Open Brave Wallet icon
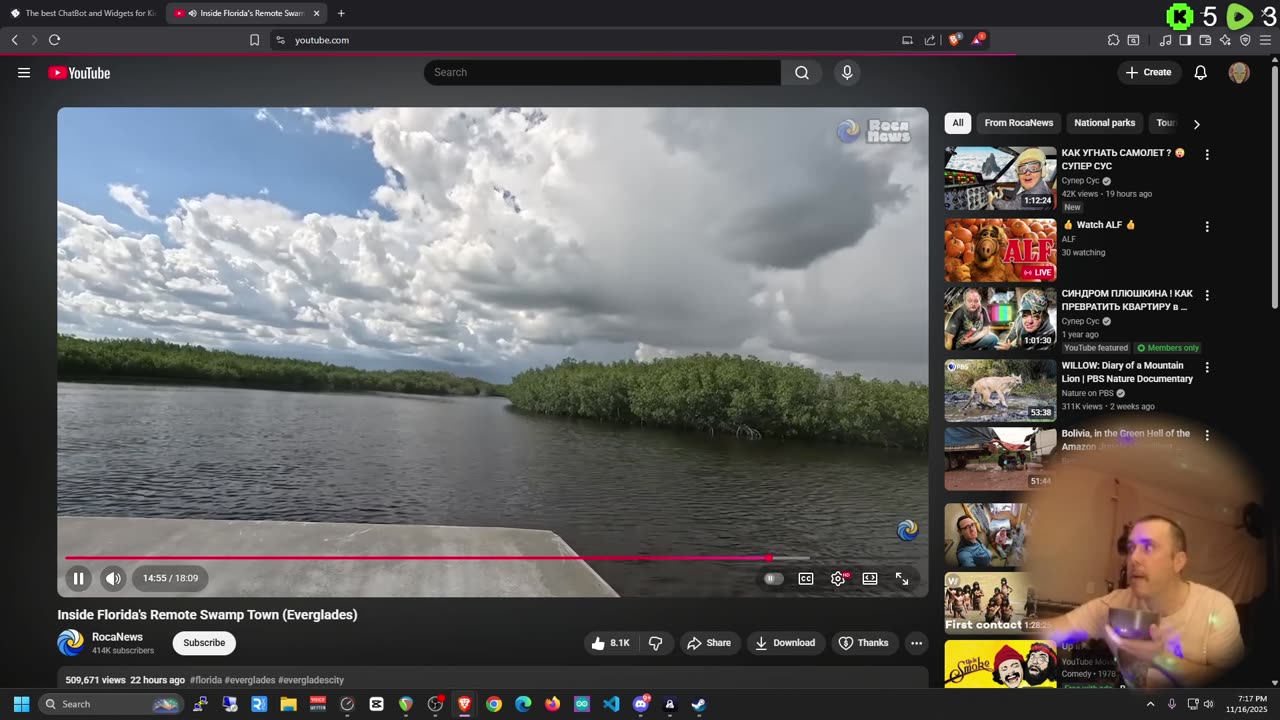1280x720 pixels. pos(1205,40)
